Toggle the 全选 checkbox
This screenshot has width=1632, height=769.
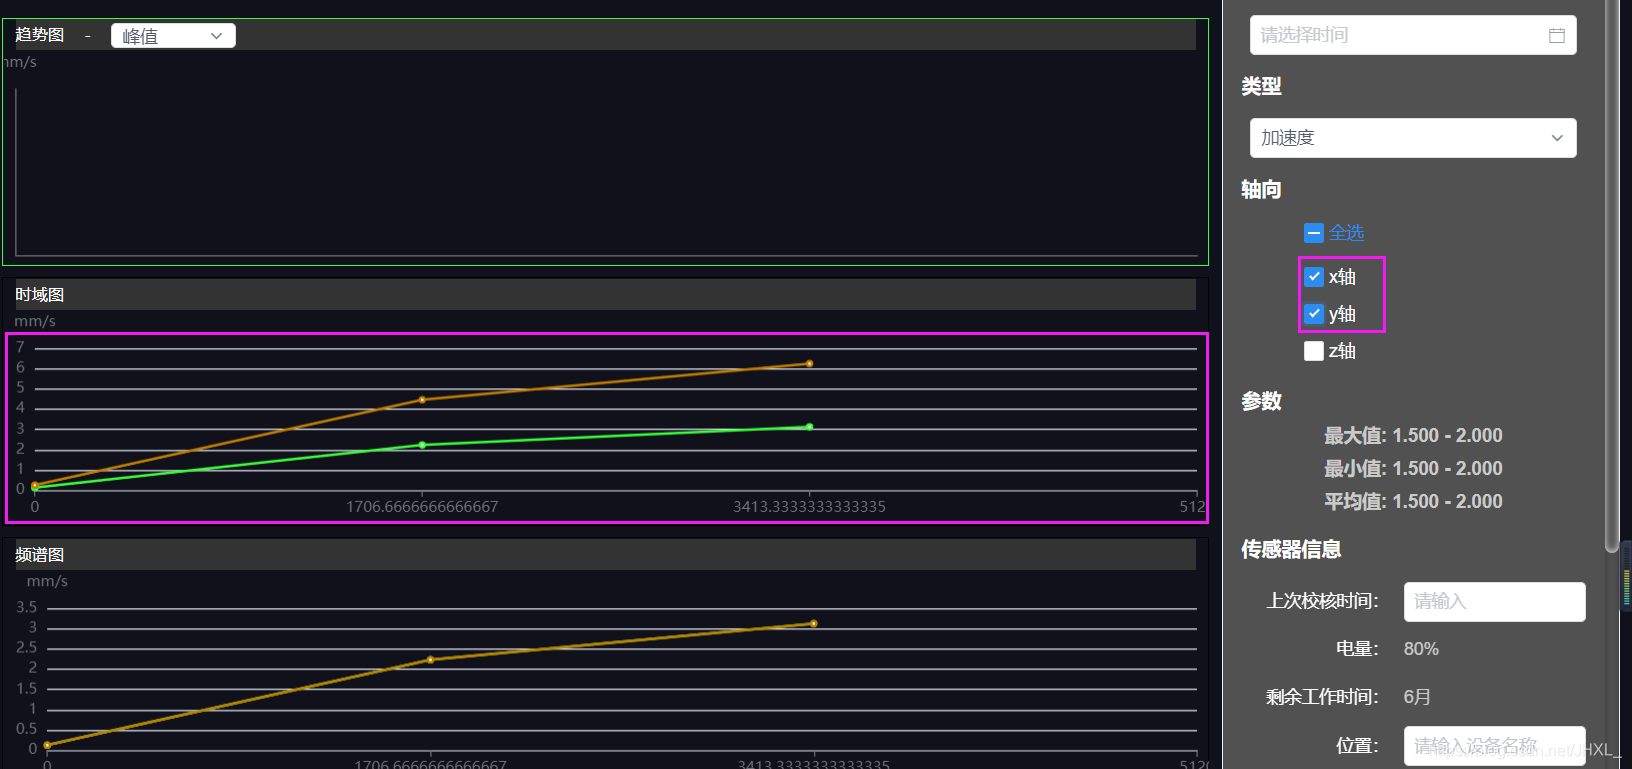(1314, 233)
